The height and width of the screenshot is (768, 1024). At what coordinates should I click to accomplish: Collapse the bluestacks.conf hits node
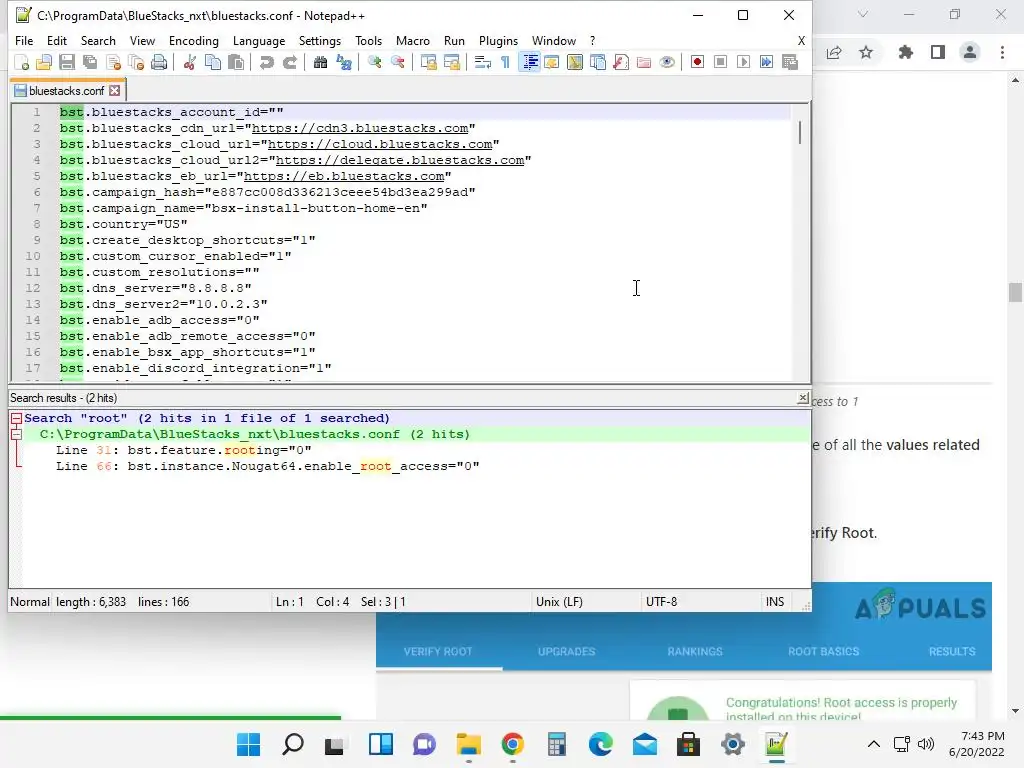[16, 434]
